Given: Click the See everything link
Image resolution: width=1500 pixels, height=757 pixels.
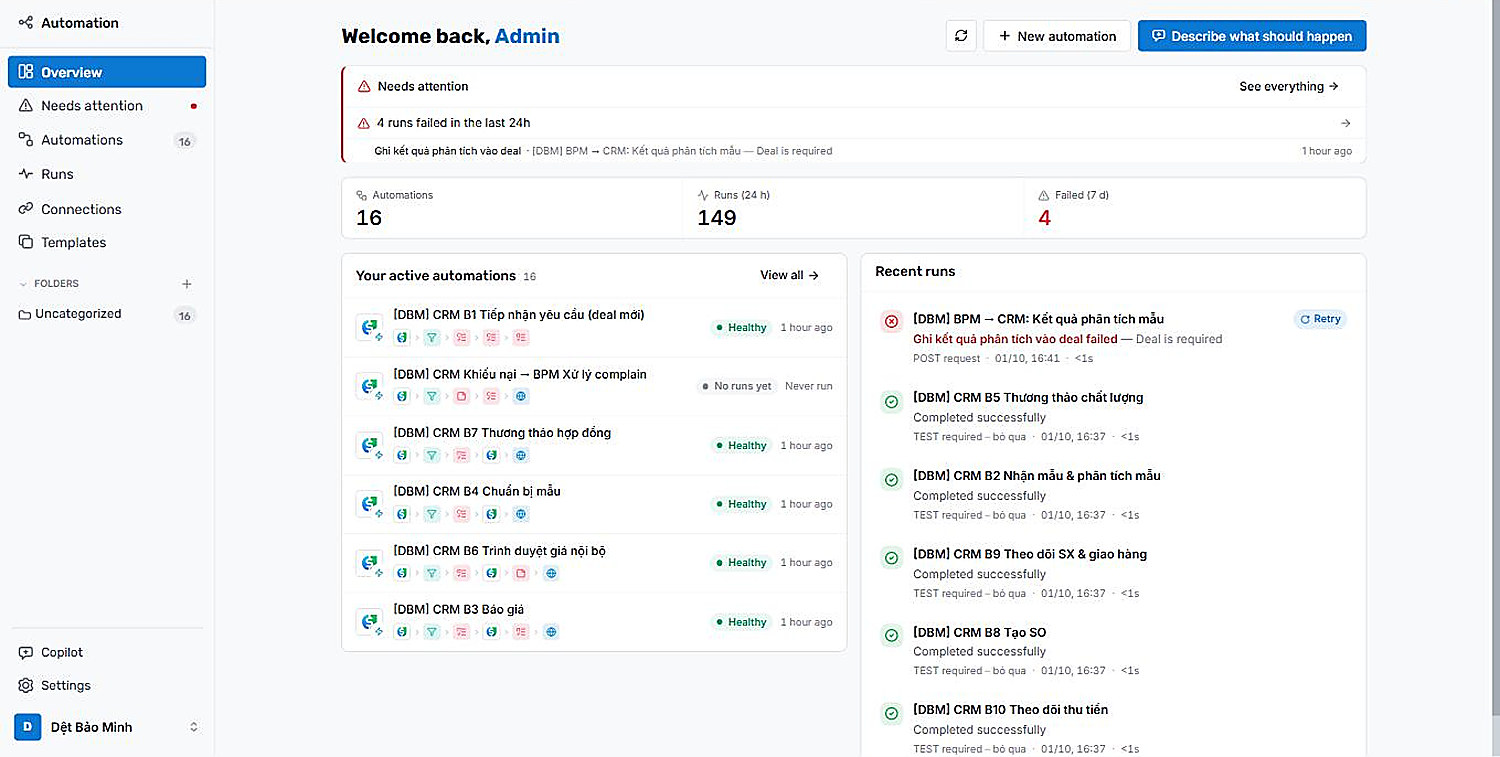Looking at the screenshot, I should point(1289,87).
